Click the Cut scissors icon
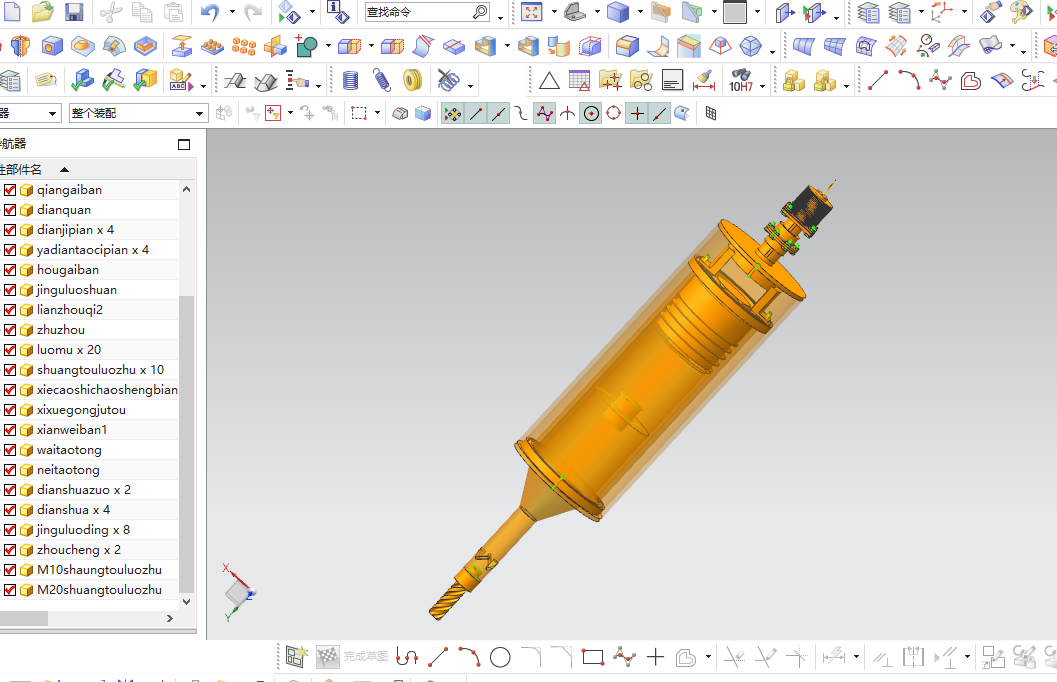 pyautogui.click(x=111, y=11)
